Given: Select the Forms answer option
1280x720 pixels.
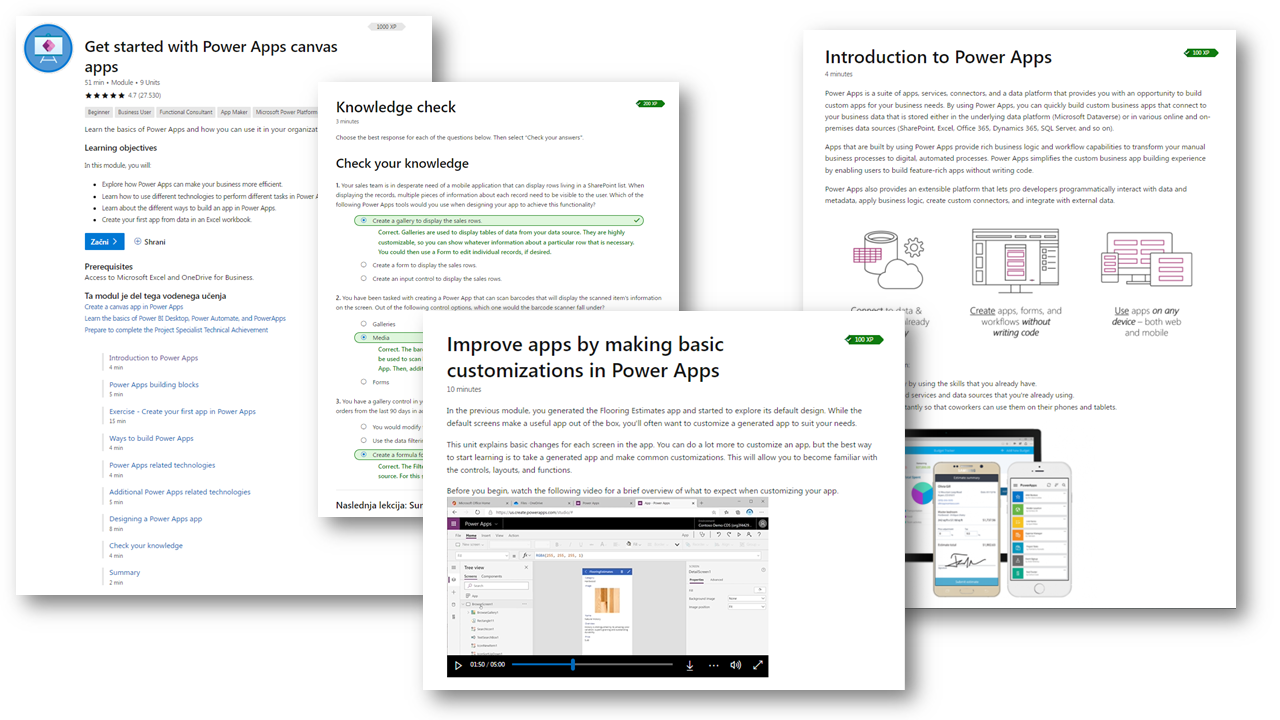Looking at the screenshot, I should click(x=375, y=382).
